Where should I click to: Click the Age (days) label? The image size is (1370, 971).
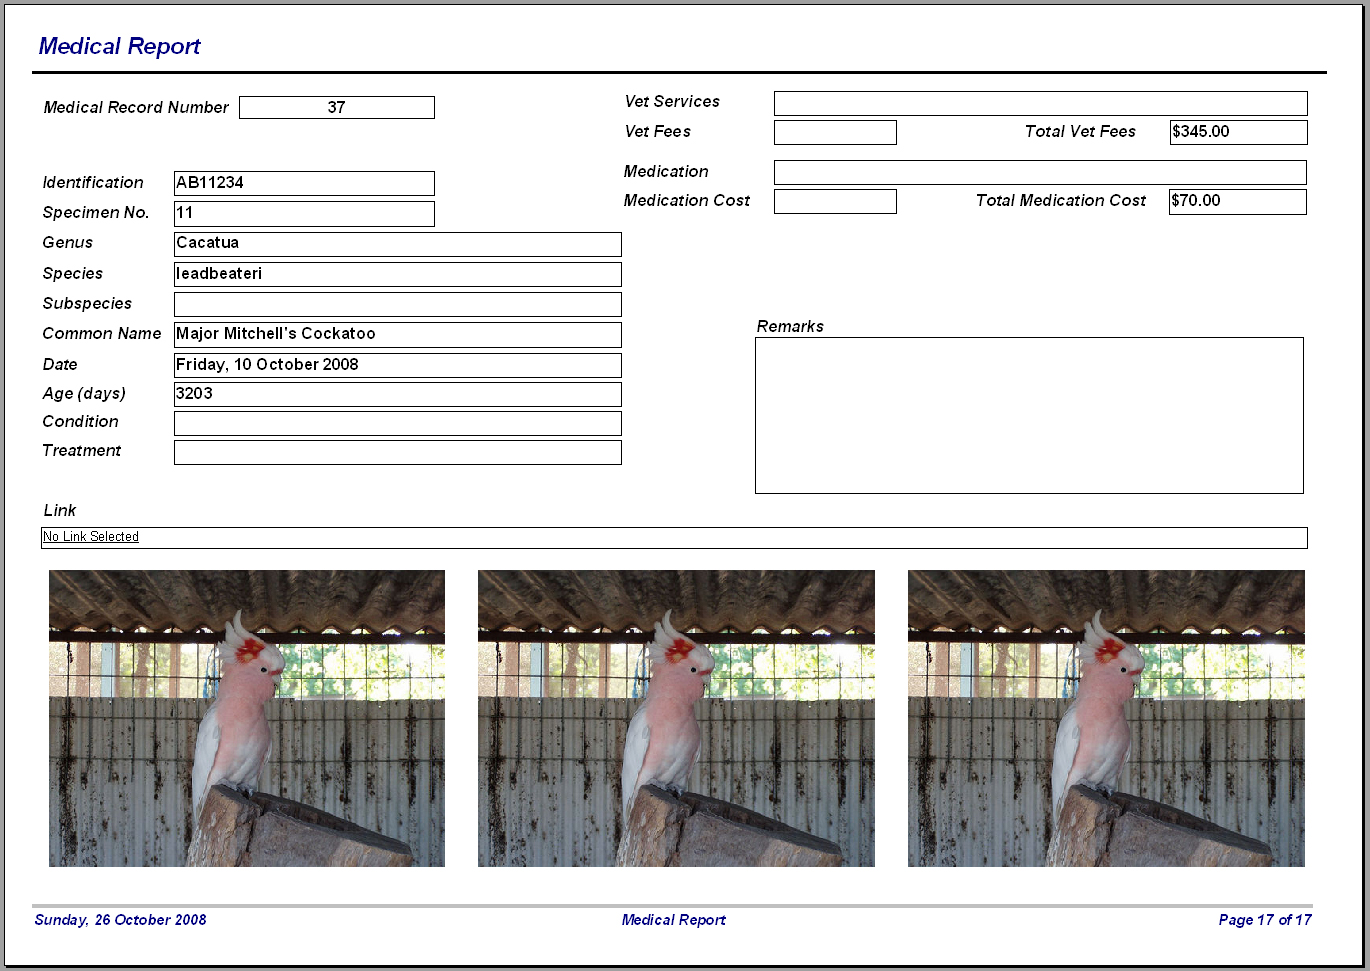click(84, 393)
